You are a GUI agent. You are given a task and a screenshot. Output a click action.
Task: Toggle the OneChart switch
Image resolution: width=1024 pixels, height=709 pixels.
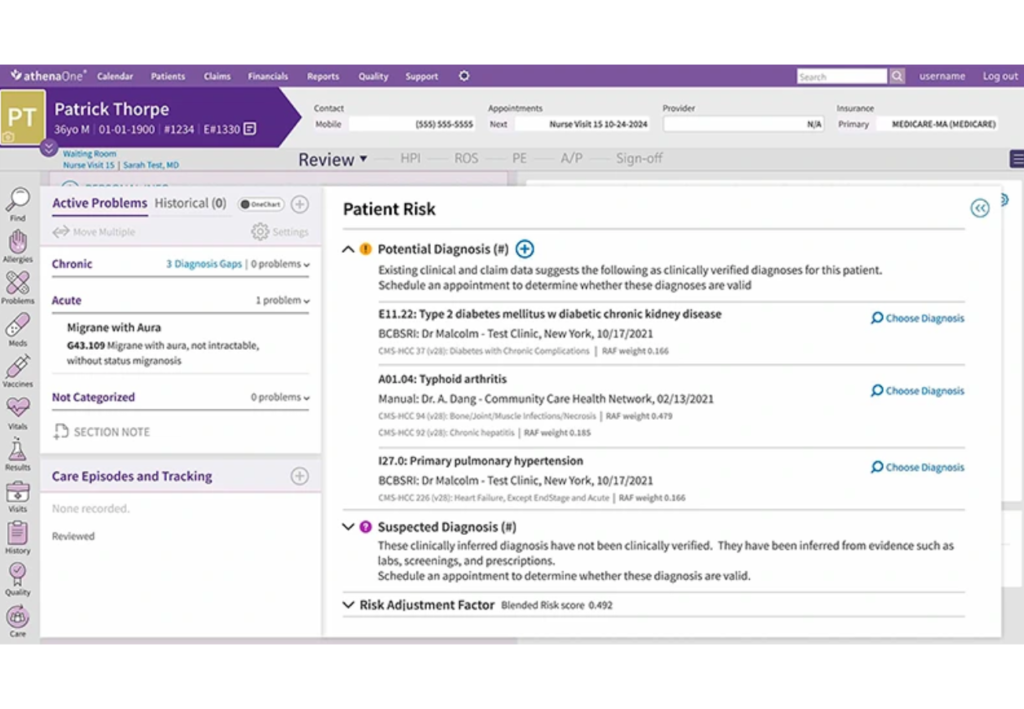click(261, 204)
